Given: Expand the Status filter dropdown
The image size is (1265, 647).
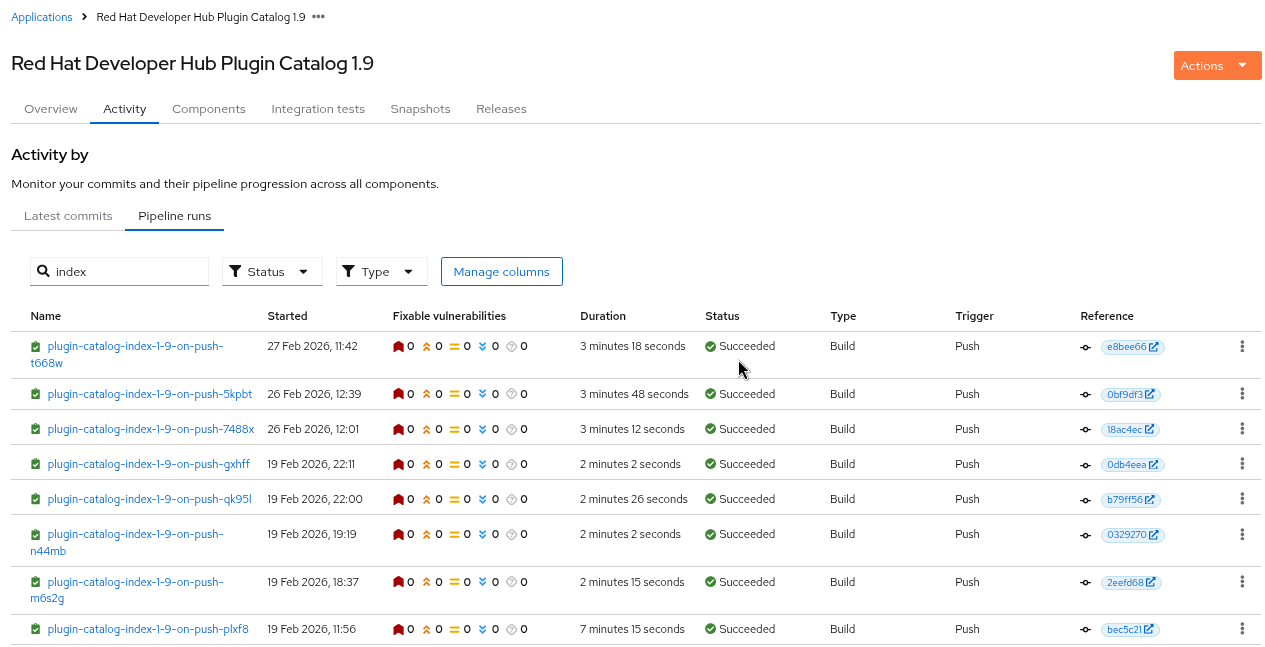Looking at the screenshot, I should coord(272,272).
